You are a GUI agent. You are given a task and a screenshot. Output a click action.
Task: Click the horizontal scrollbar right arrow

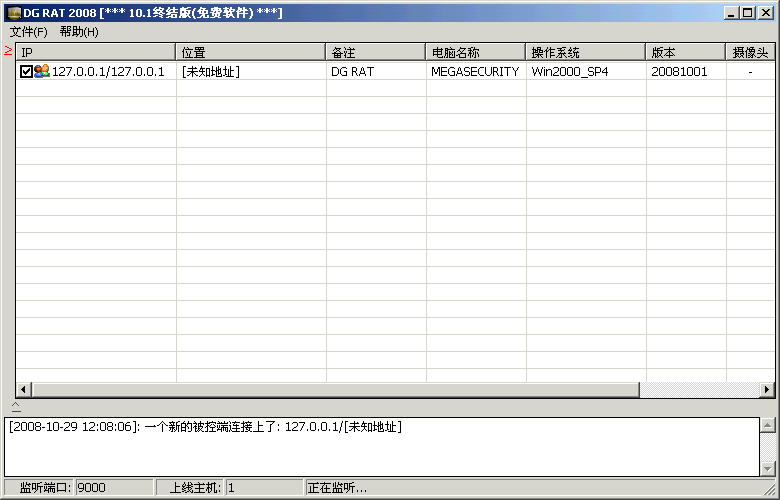(x=767, y=390)
